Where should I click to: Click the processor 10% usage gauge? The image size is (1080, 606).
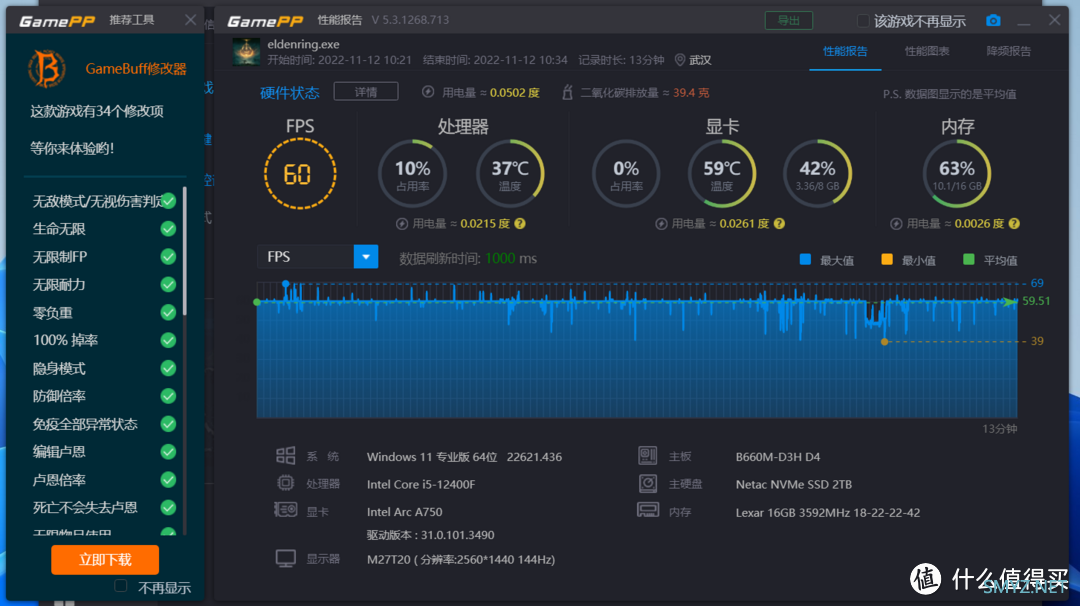412,174
